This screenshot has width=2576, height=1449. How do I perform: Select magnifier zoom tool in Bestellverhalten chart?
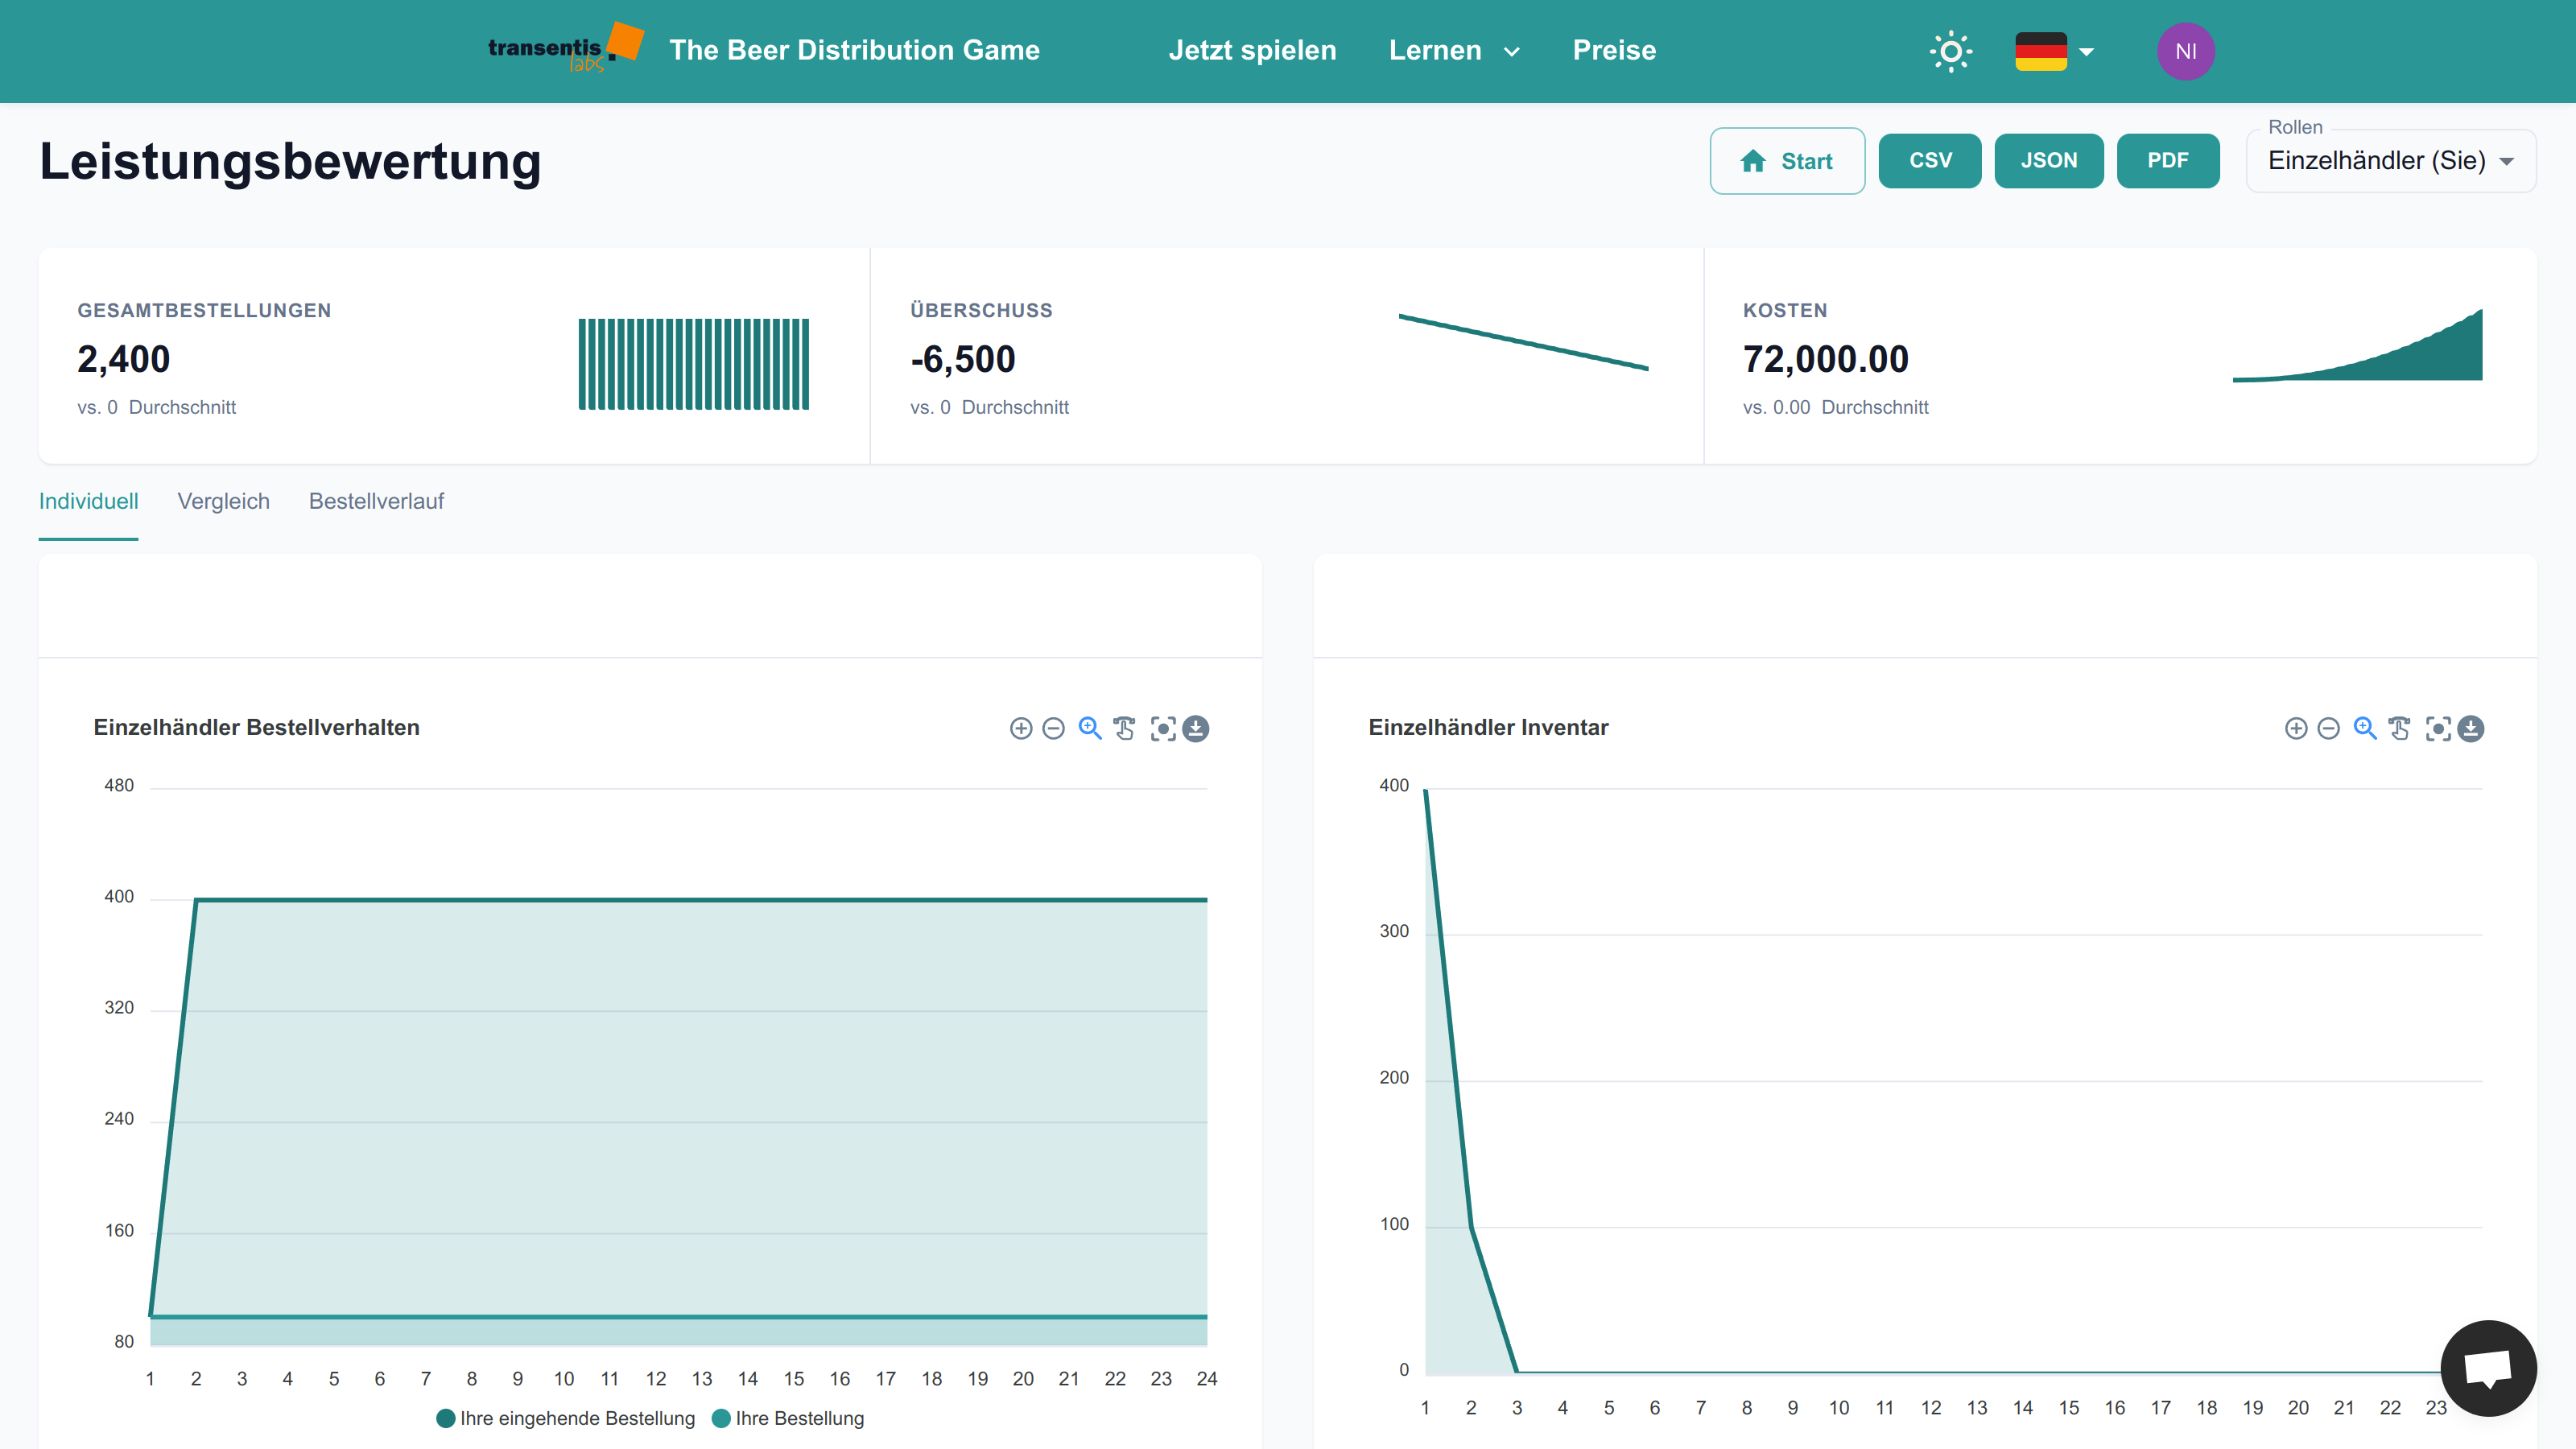tap(1090, 728)
